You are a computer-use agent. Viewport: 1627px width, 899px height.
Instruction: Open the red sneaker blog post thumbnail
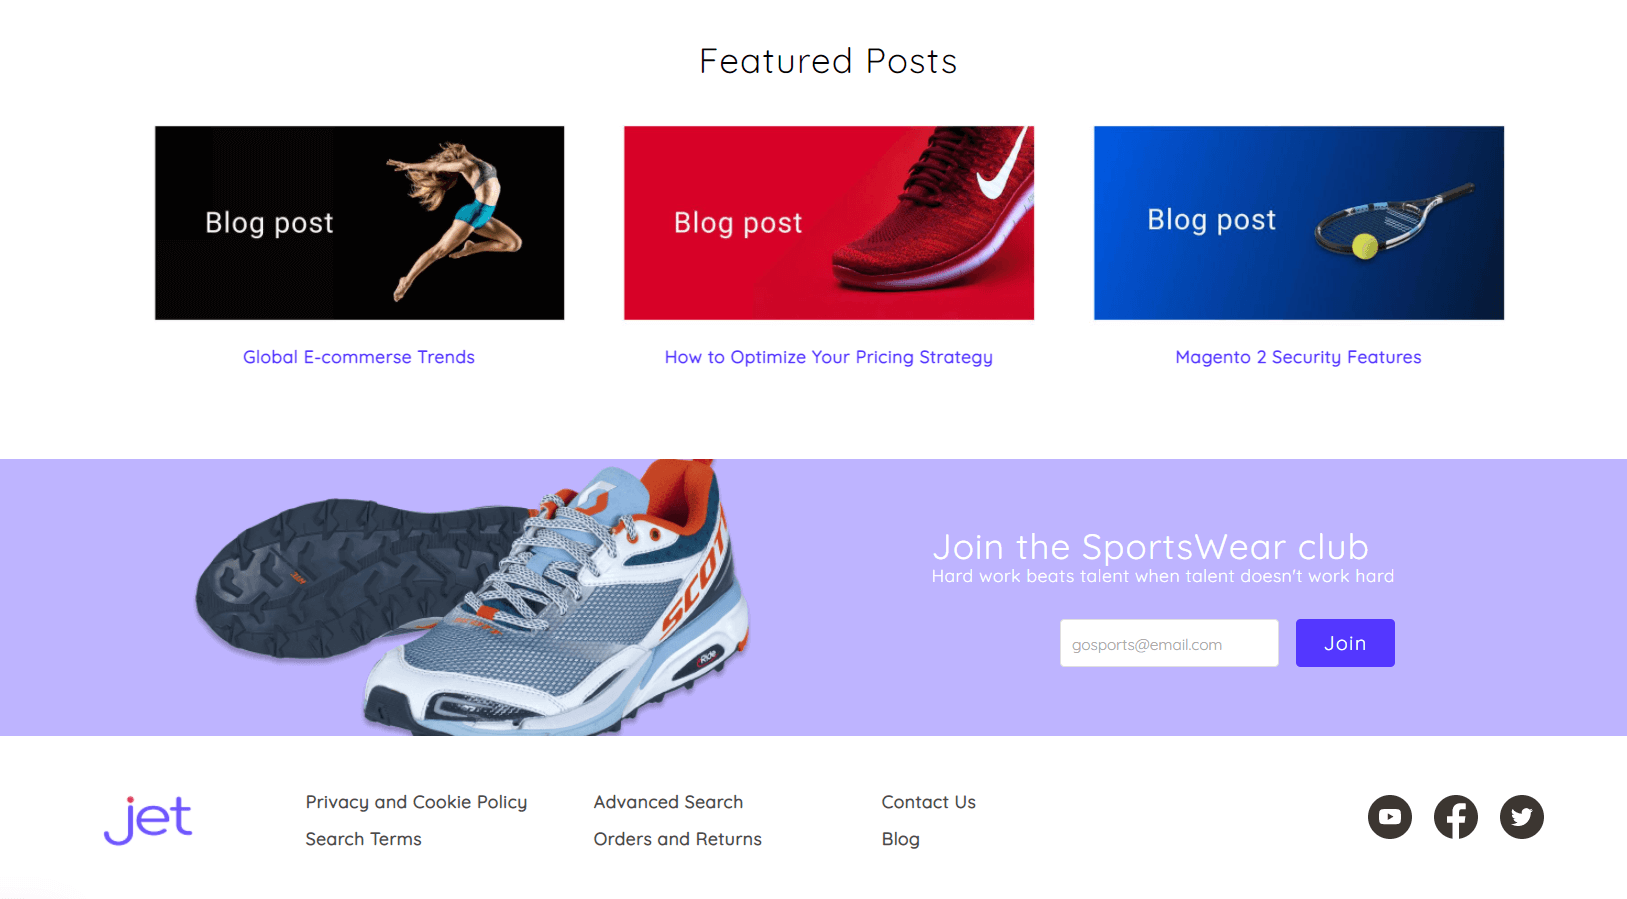(828, 223)
